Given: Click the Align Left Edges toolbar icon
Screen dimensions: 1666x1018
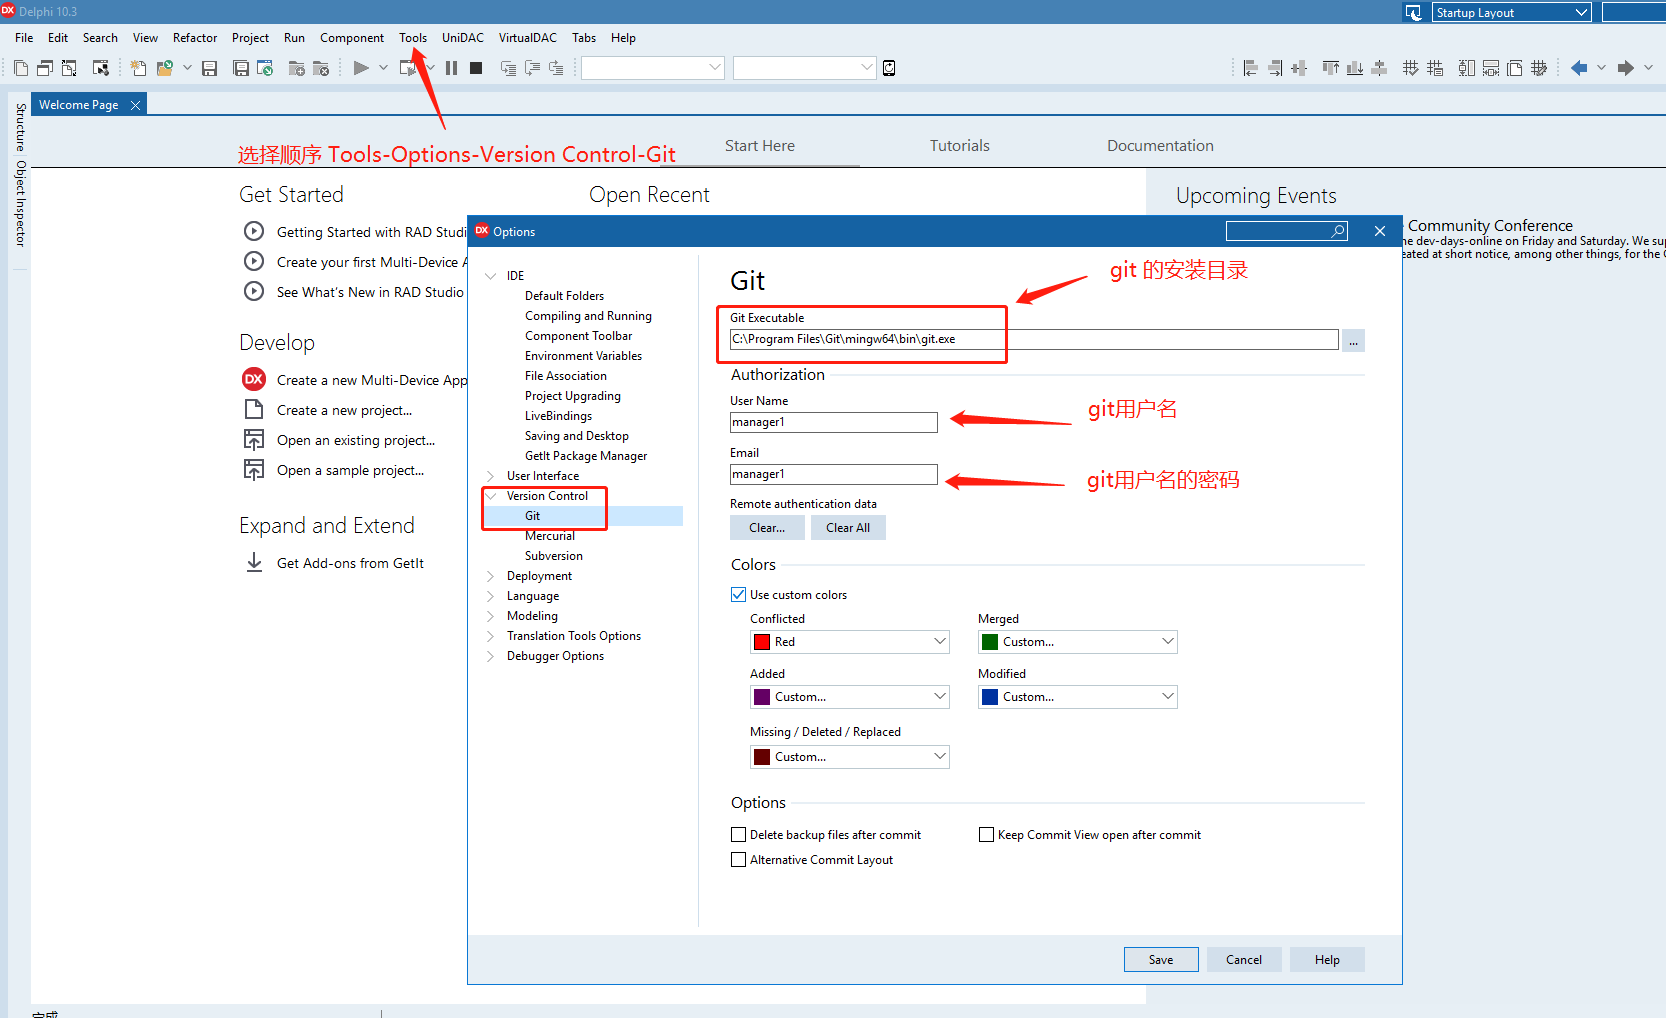Looking at the screenshot, I should 1250,68.
